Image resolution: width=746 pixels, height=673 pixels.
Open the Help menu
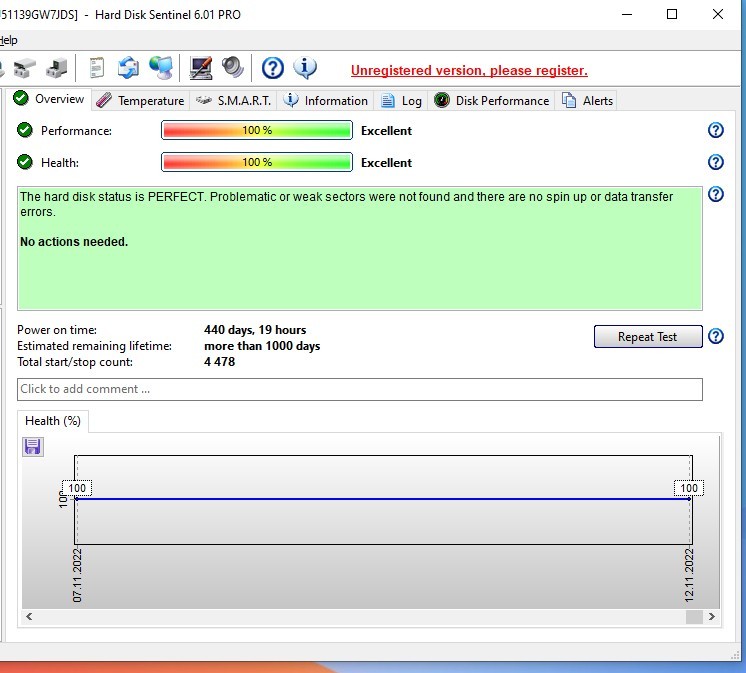(8, 40)
